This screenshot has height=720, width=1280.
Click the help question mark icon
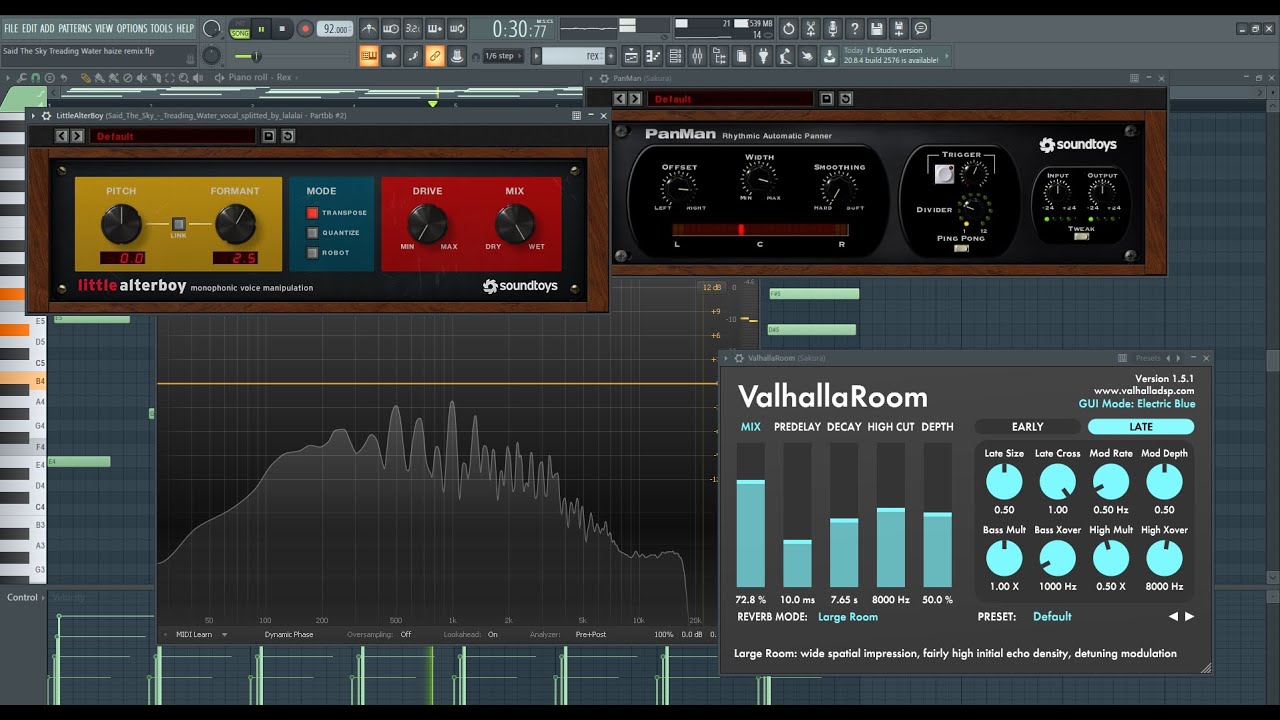click(855, 29)
